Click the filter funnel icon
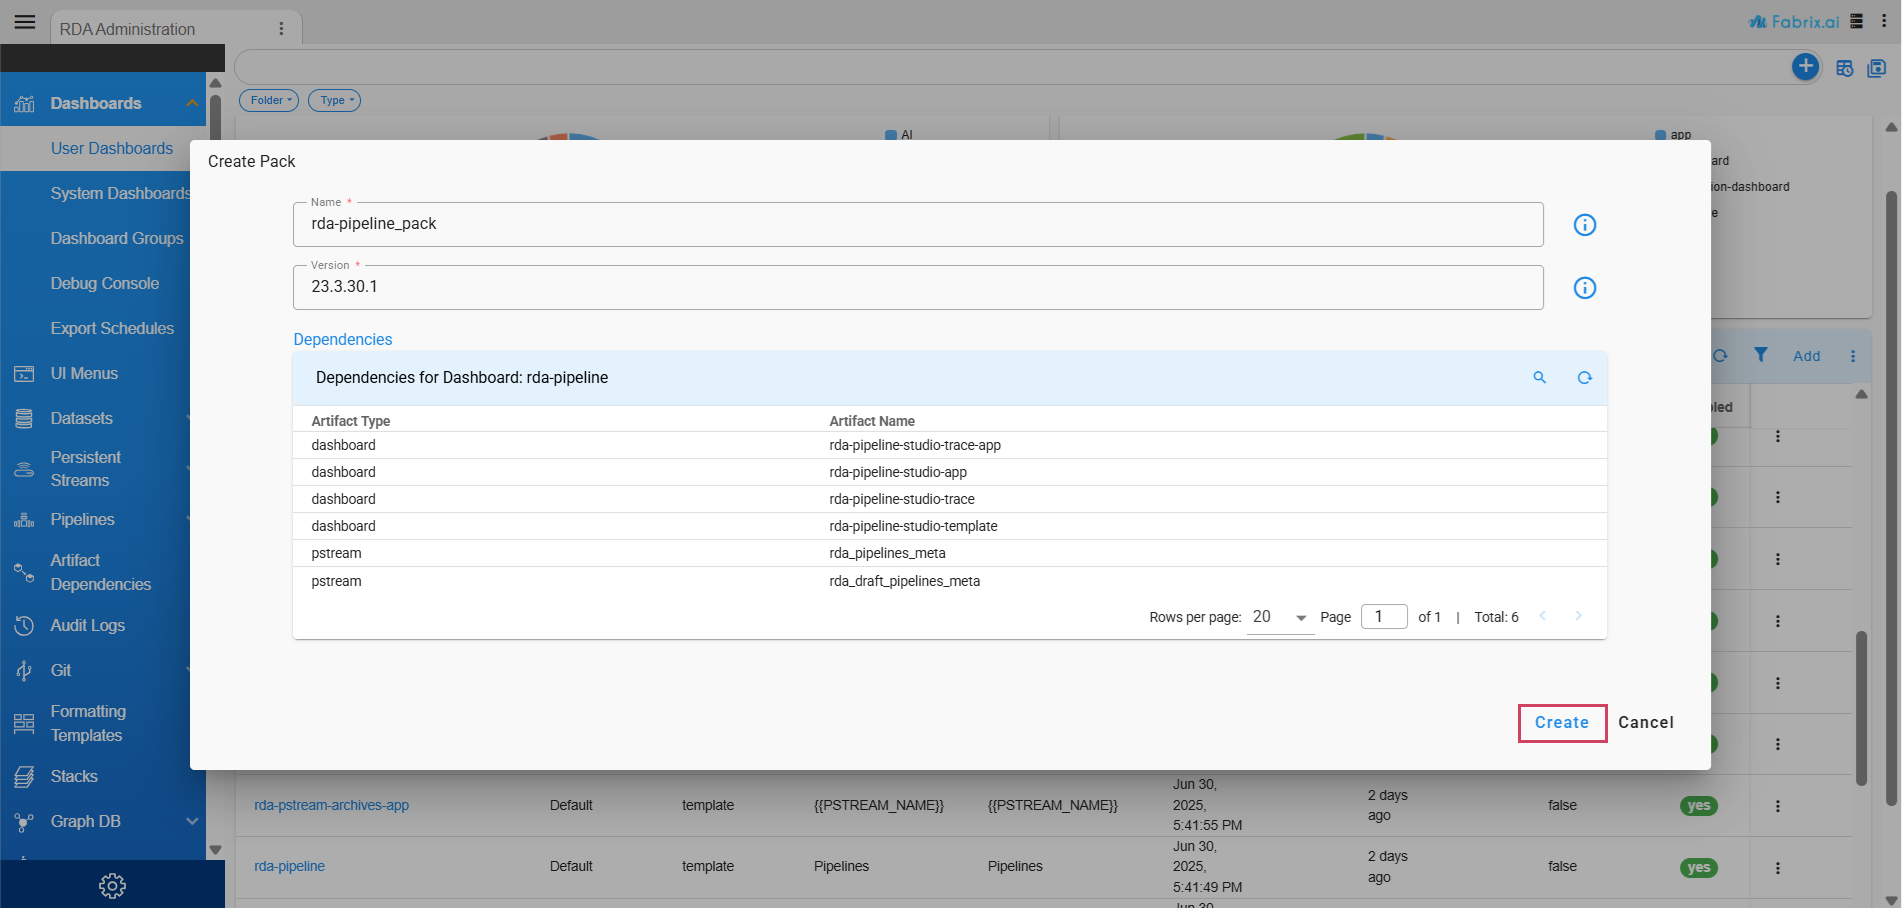 (1760, 355)
